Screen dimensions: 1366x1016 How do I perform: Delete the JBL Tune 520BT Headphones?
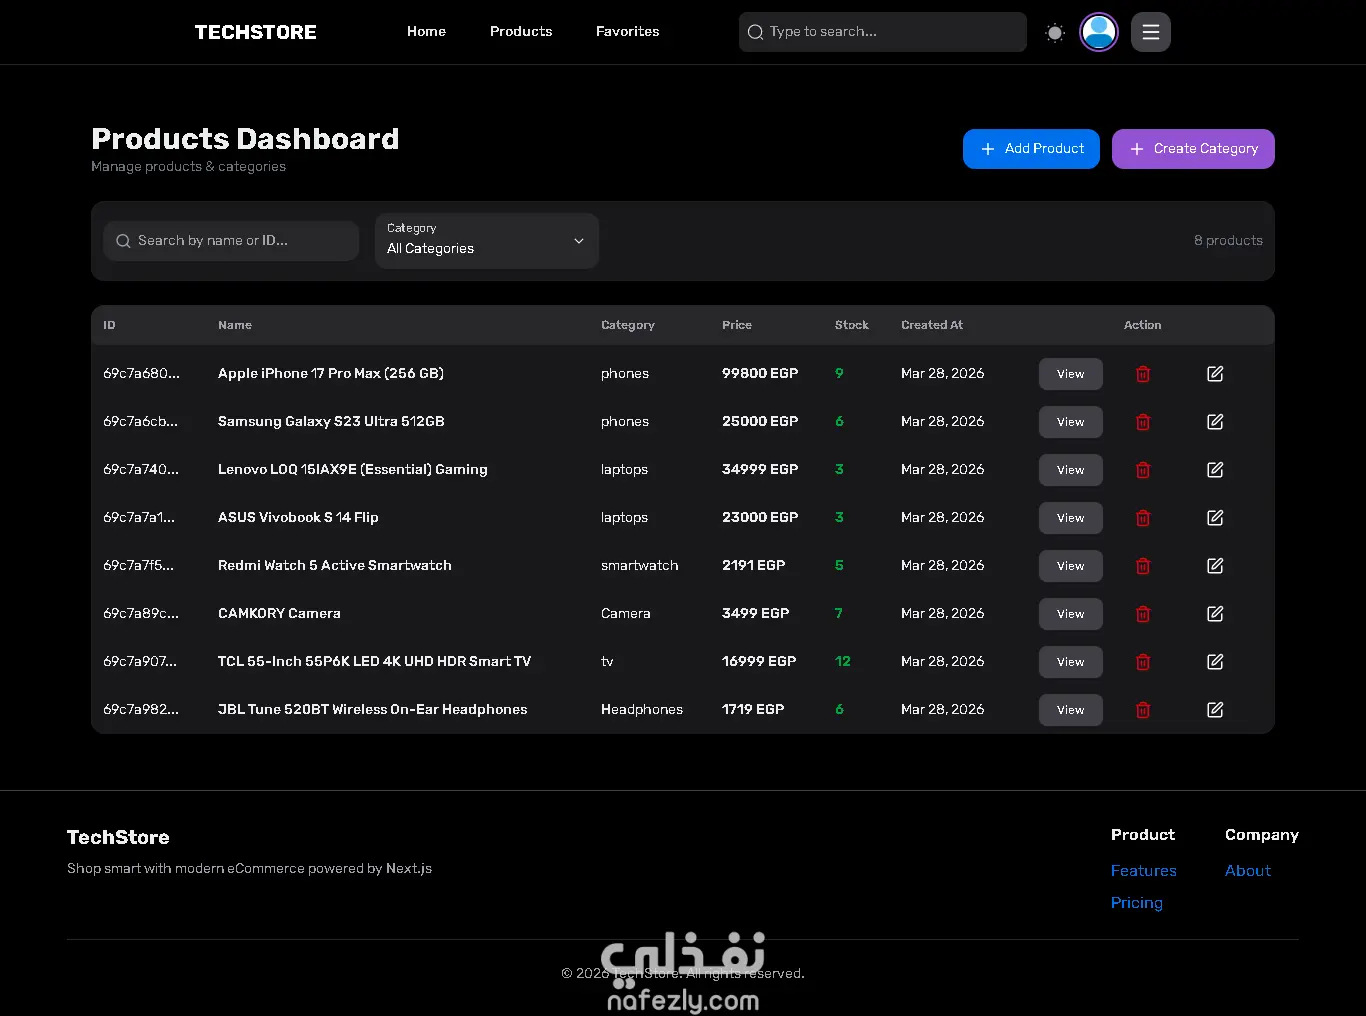1143,710
